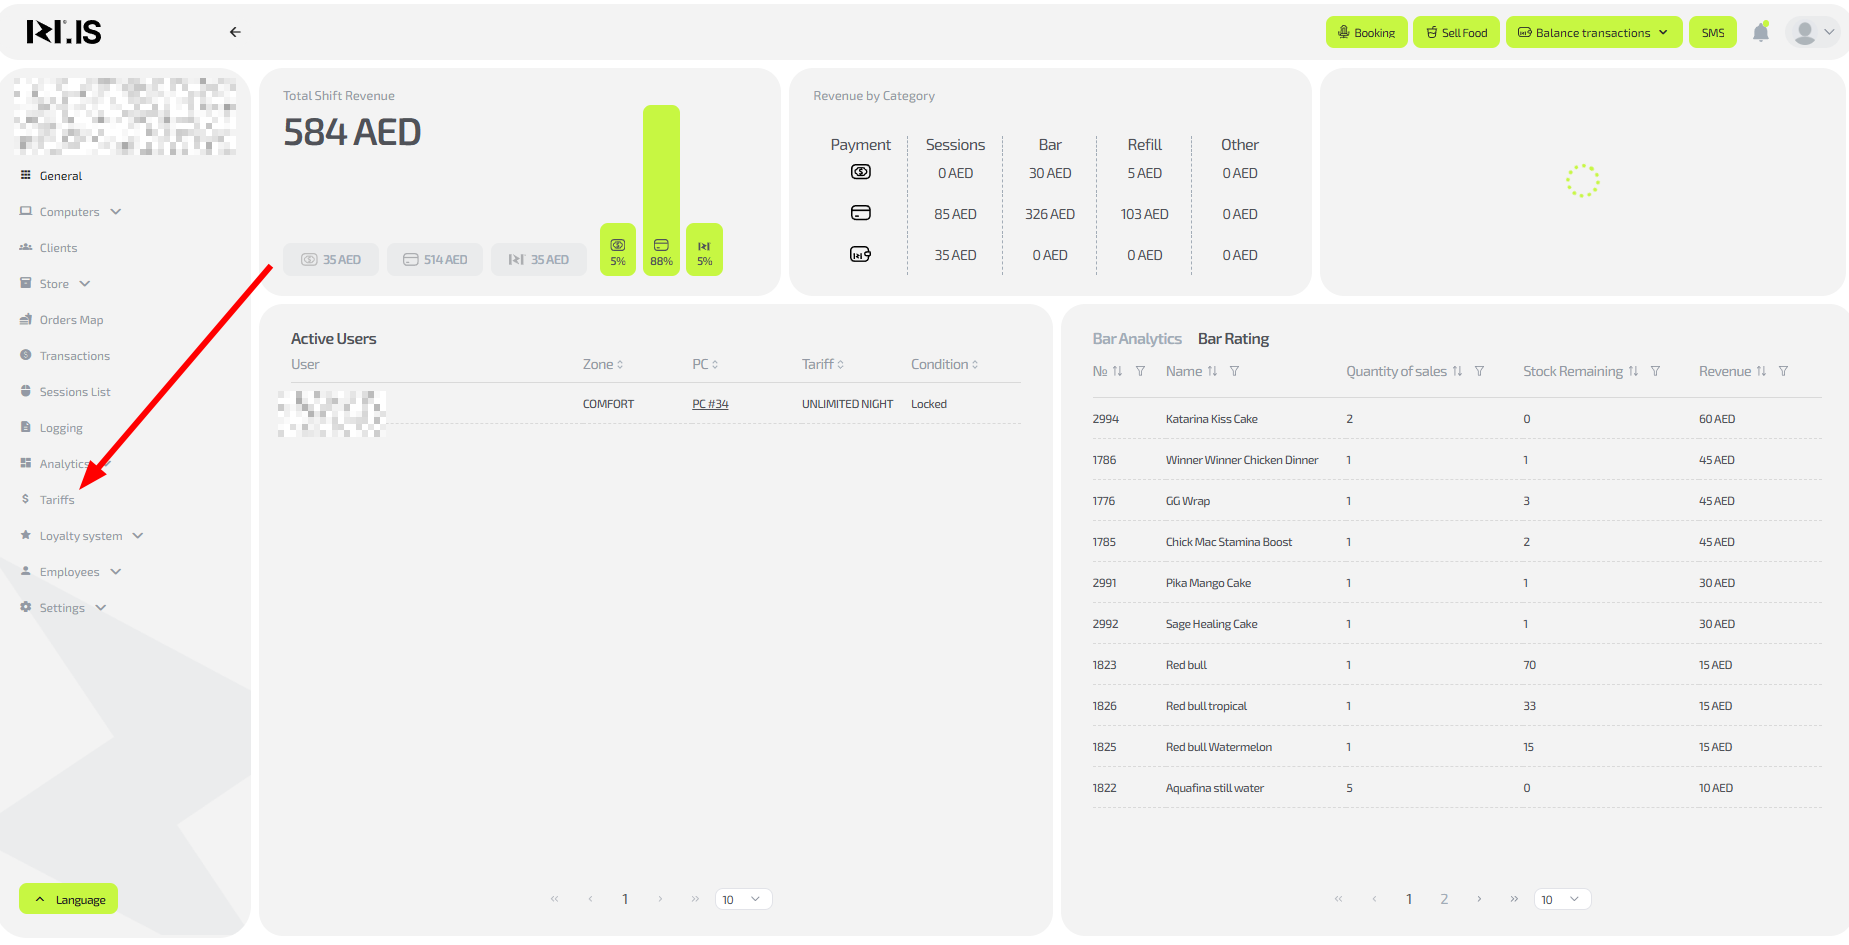
Task: Sort Bar Rating by Revenue column arrows
Action: [1761, 371]
